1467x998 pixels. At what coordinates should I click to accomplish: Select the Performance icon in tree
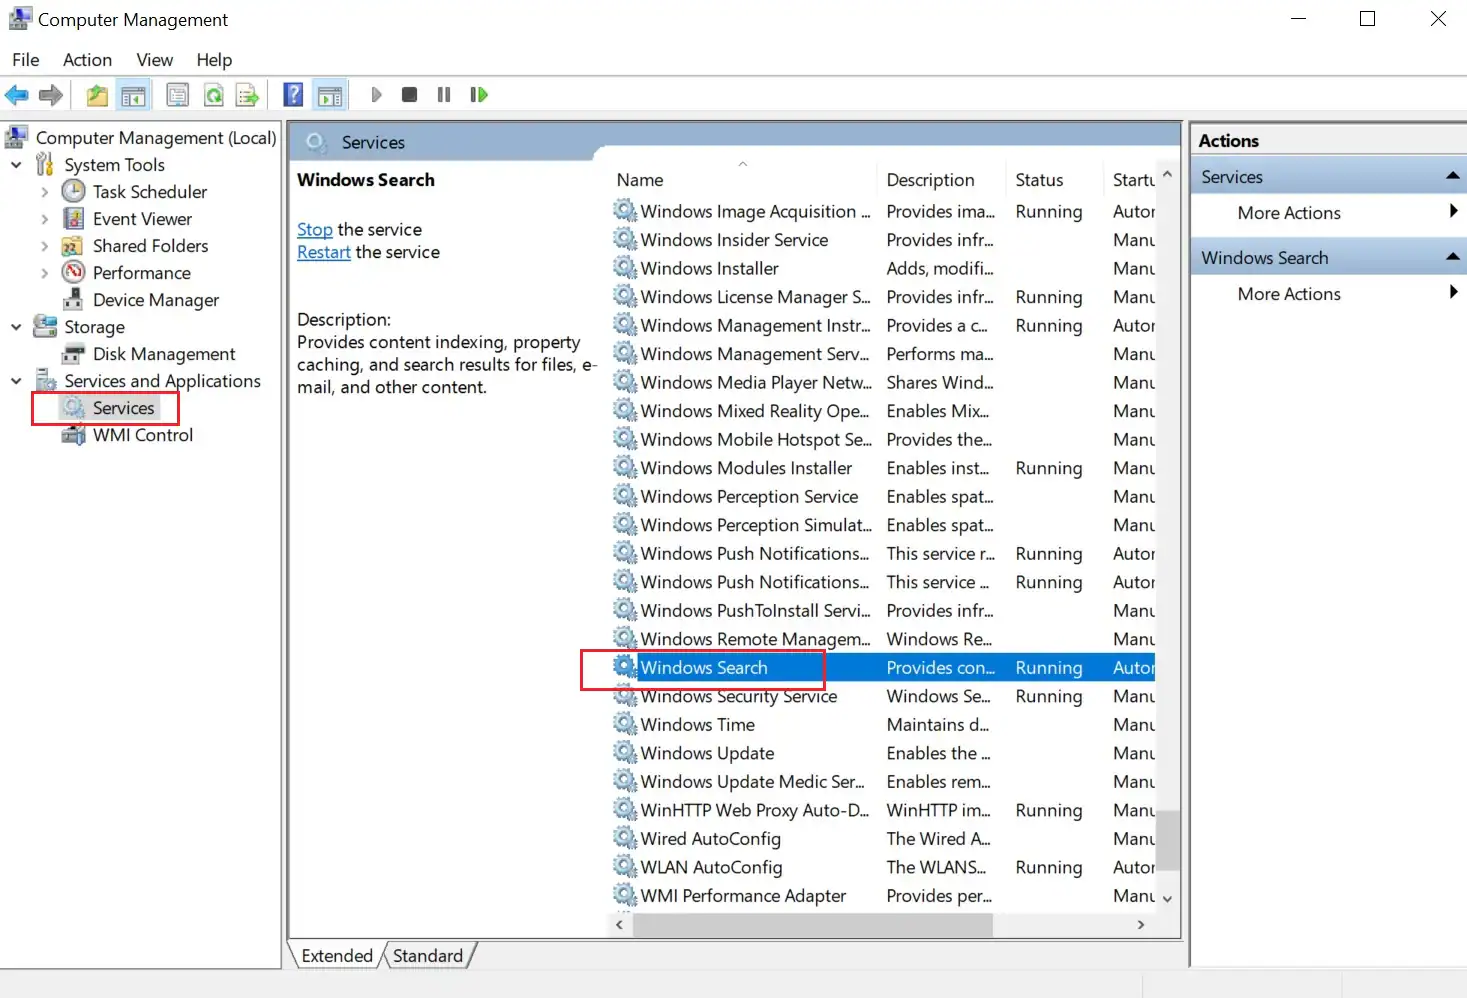coord(73,272)
